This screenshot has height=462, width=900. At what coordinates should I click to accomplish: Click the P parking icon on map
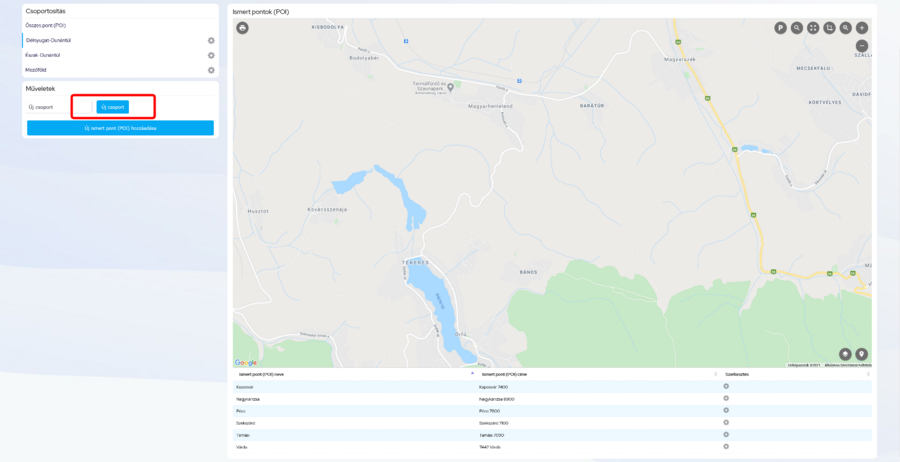pyautogui.click(x=780, y=28)
